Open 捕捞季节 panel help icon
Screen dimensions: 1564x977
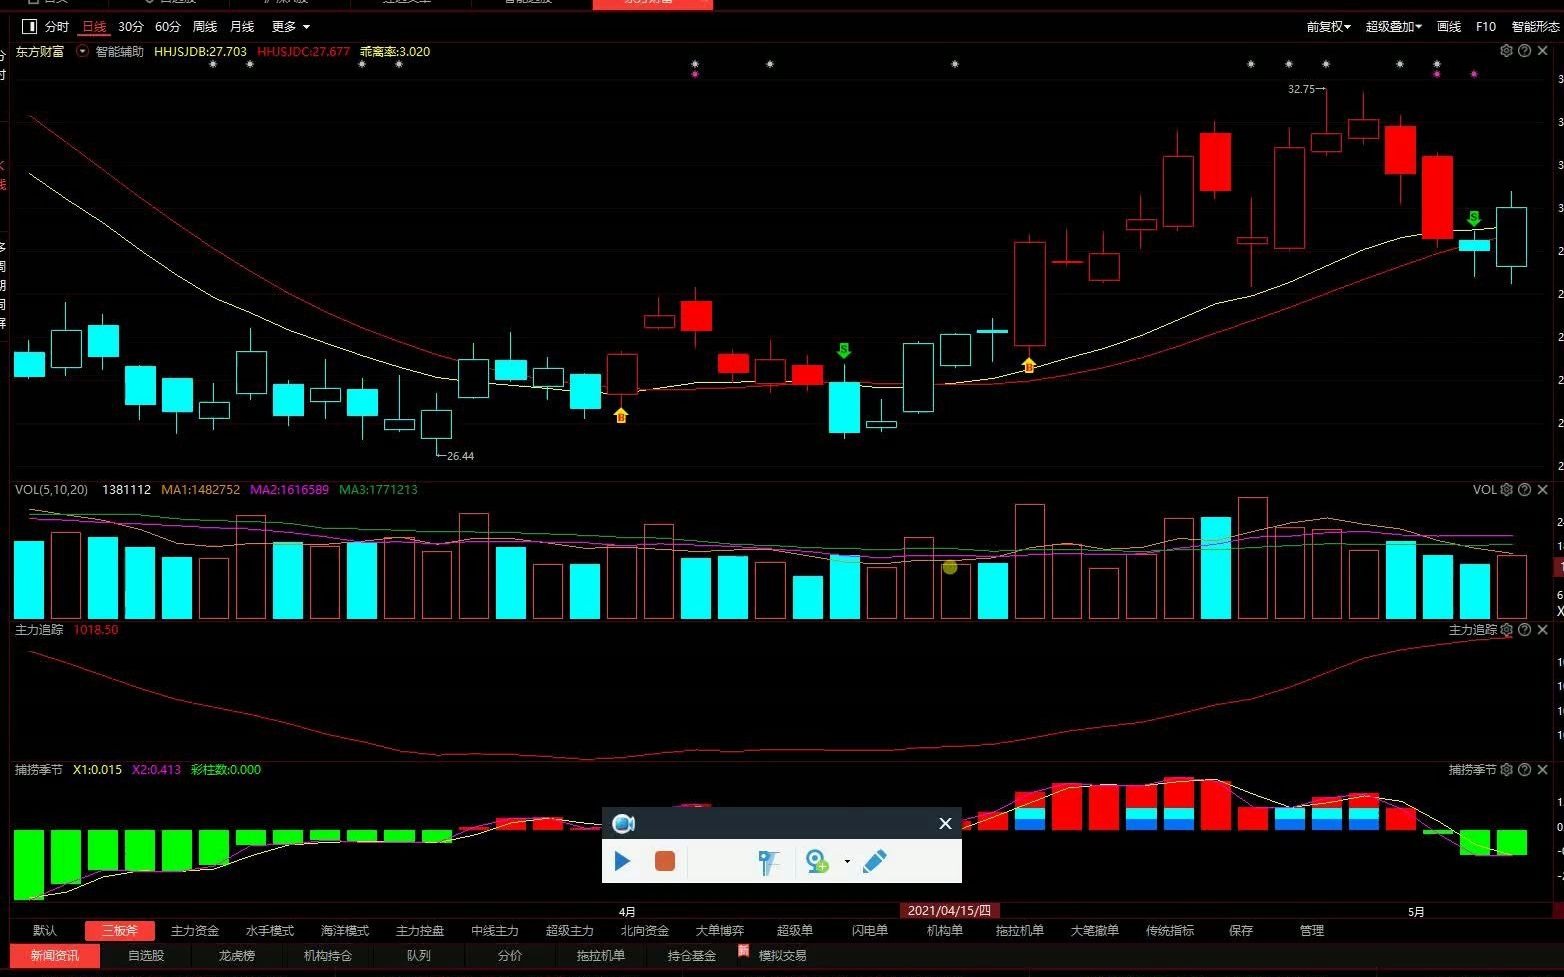(1524, 770)
